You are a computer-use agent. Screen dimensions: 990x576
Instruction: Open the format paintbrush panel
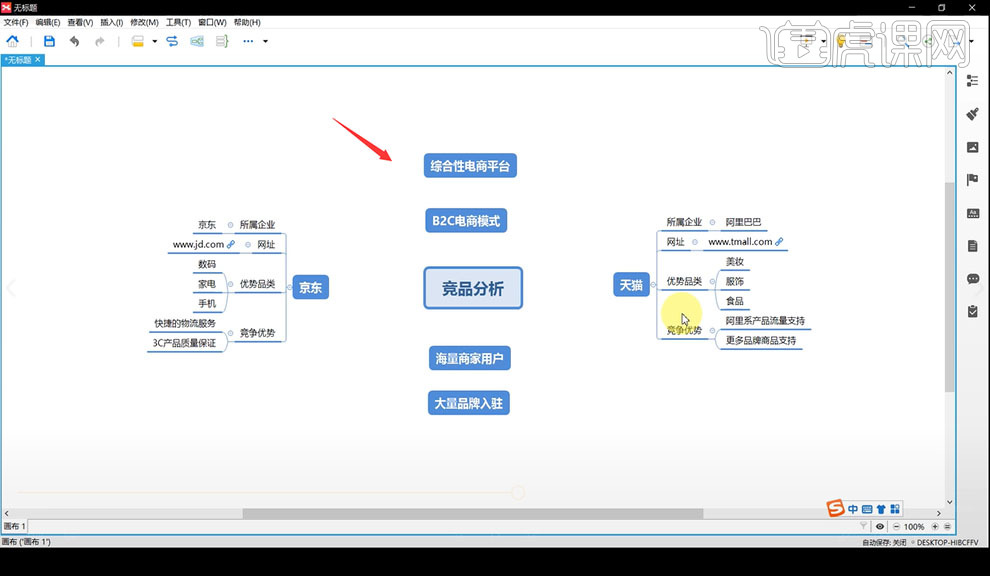click(972, 113)
